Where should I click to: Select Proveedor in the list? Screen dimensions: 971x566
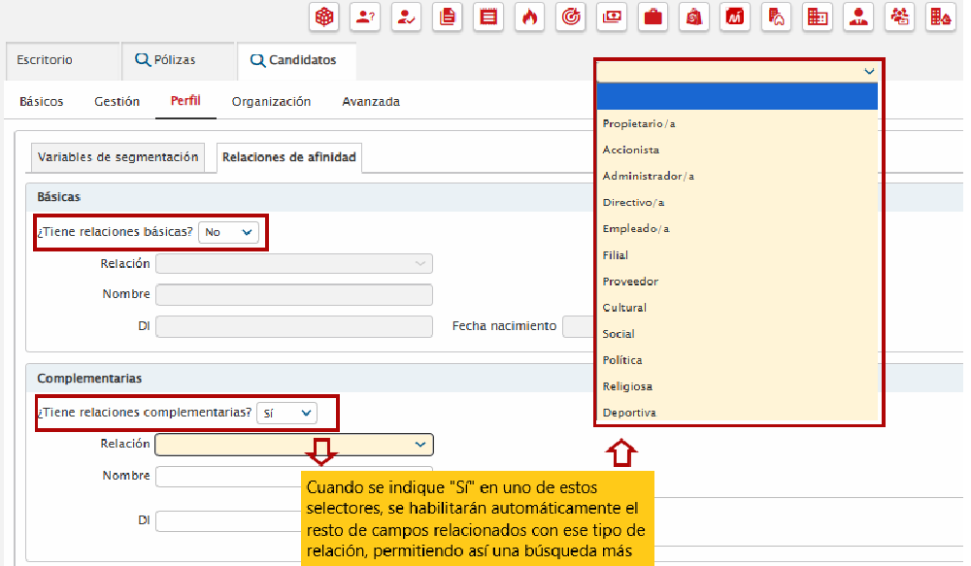pos(737,281)
